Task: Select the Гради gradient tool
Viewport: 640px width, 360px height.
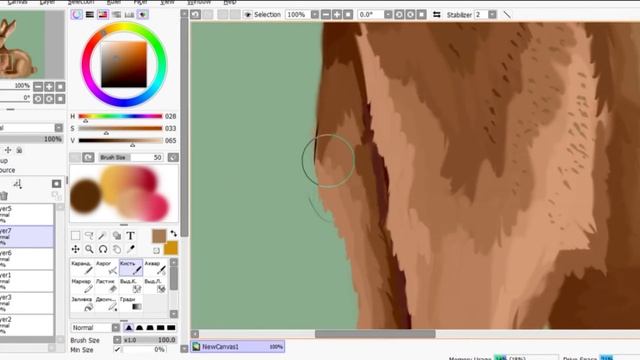Action: [131, 303]
